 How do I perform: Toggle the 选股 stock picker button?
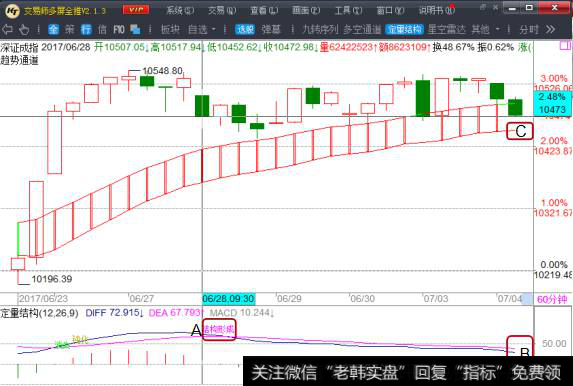[245, 29]
